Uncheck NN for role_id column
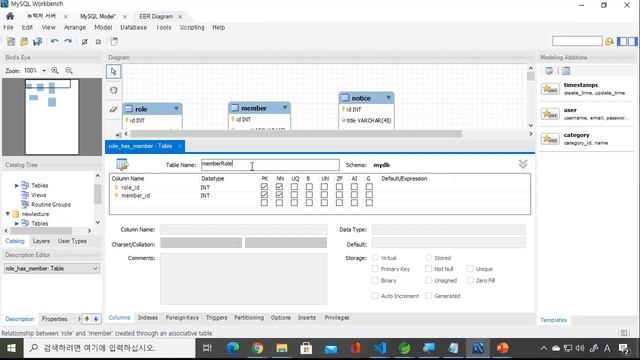The width and height of the screenshot is (640, 360). [x=279, y=187]
